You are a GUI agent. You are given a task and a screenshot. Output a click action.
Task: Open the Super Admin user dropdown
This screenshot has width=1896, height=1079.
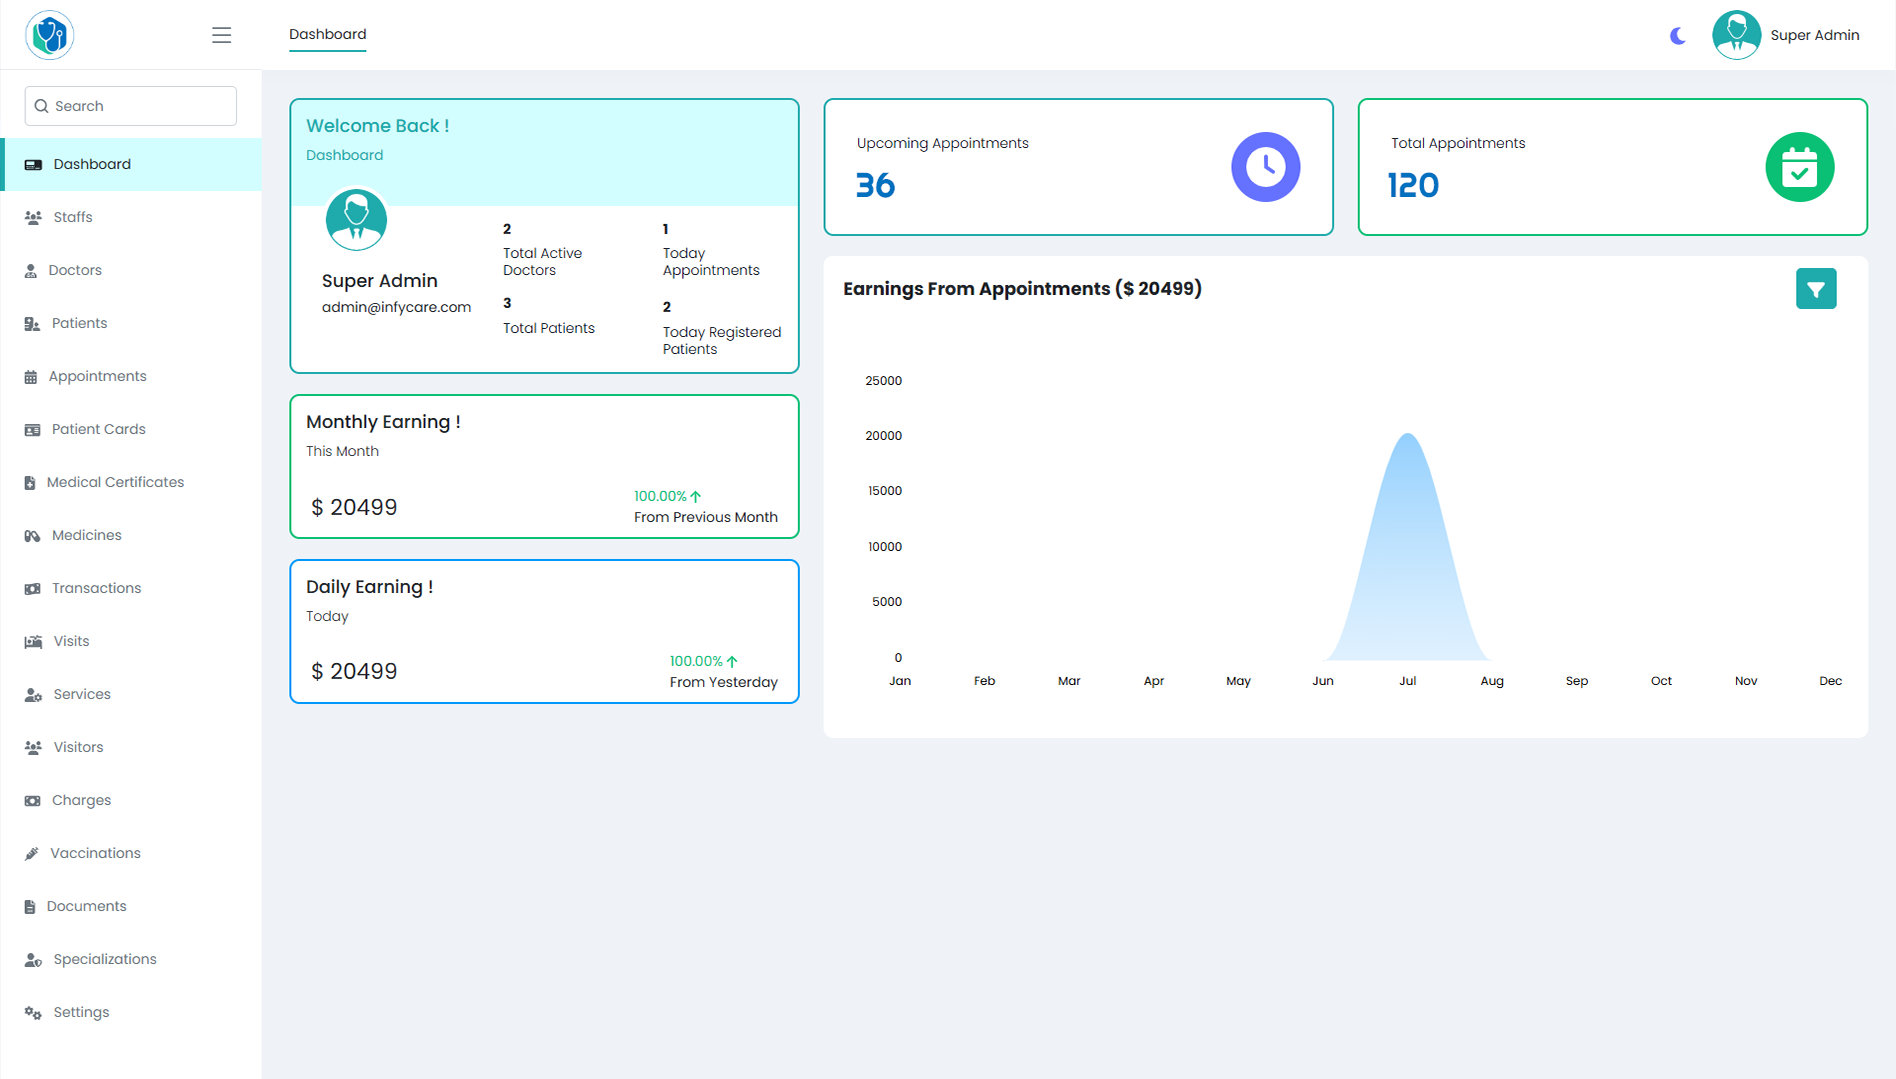[x=1814, y=35]
